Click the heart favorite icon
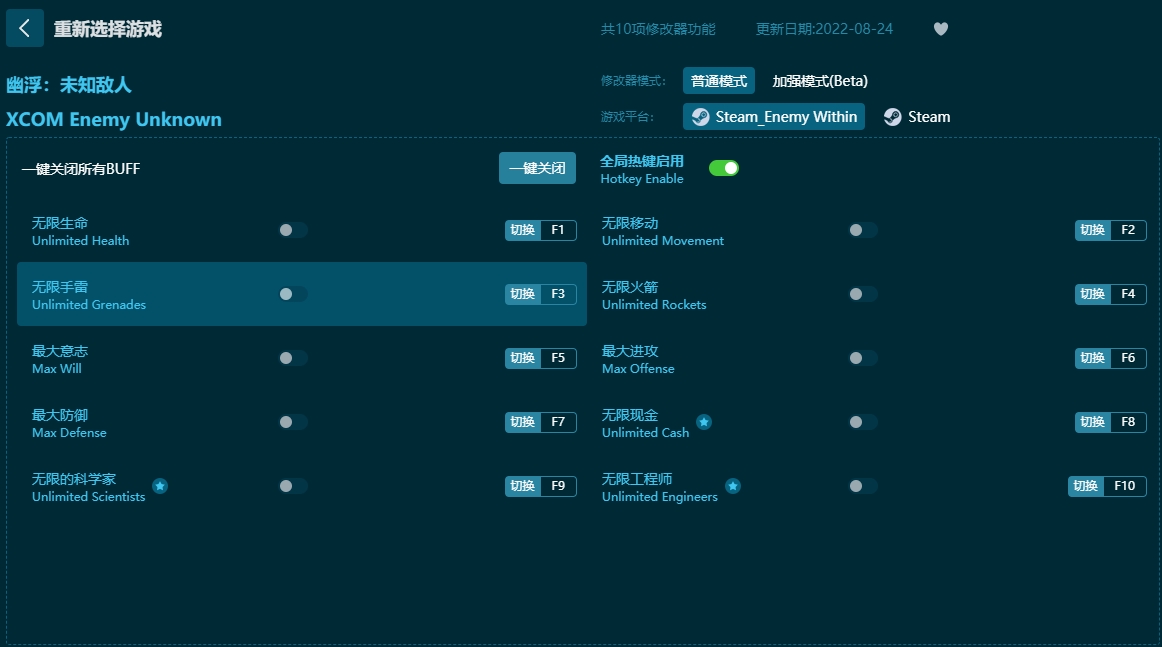The image size is (1162, 647). point(940,29)
